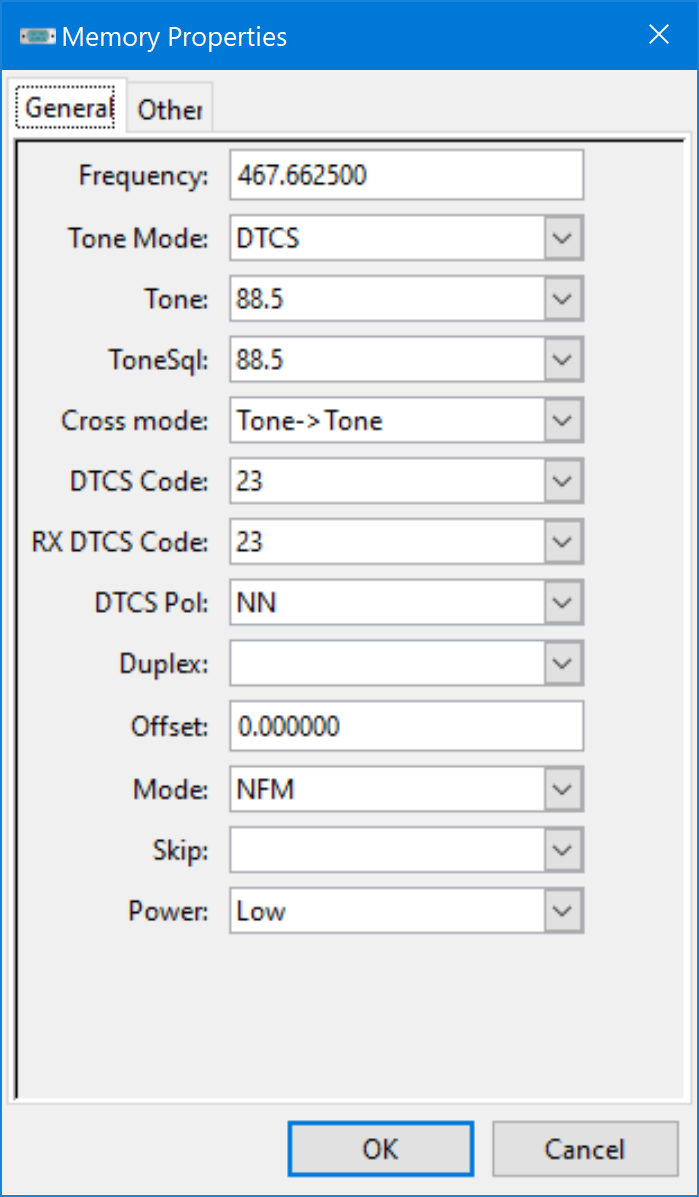Click the Frequency input field
Viewport: 699px width, 1197px height.
pos(407,175)
